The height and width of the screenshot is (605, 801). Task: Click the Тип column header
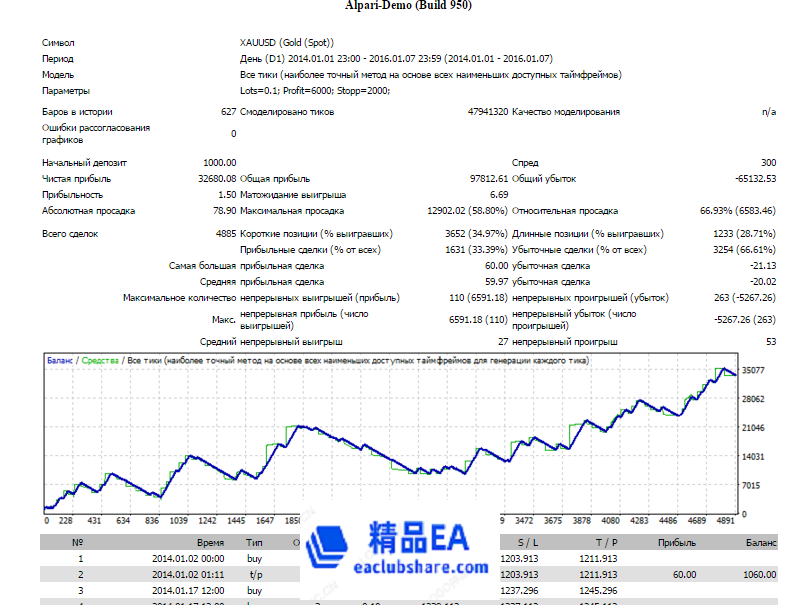[254, 542]
